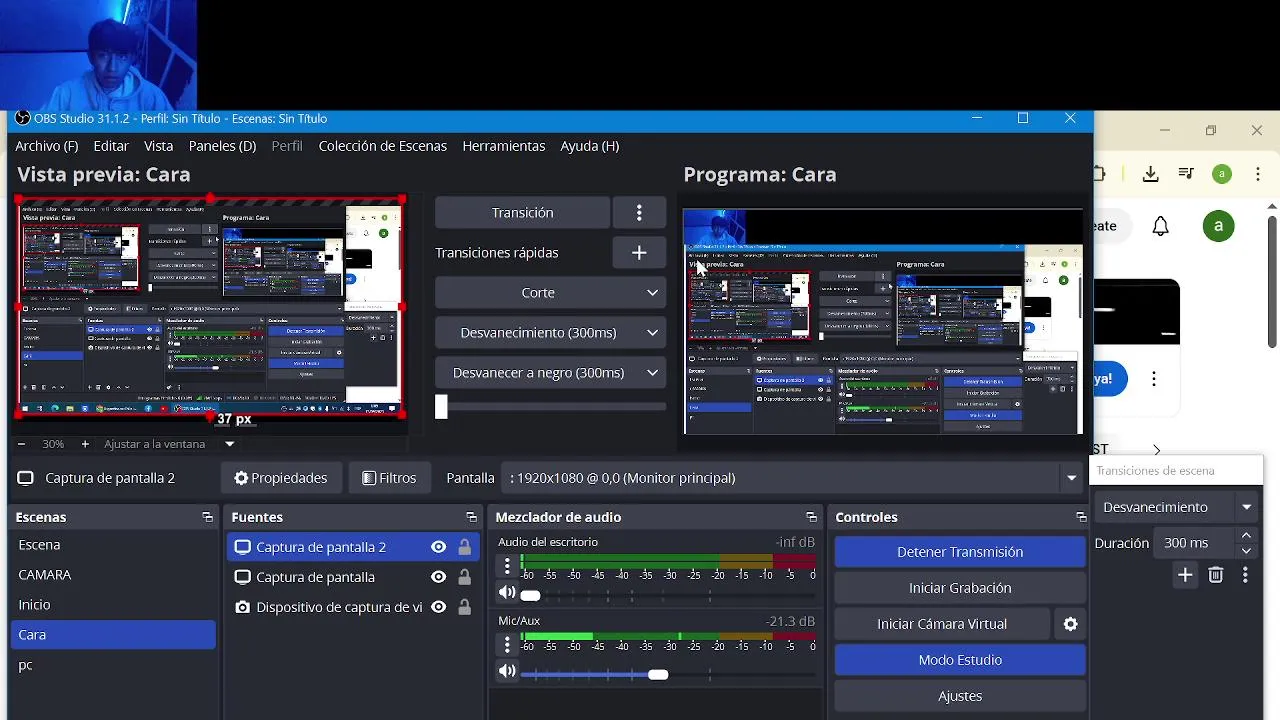1280x720 pixels.
Task: Click Detener Transmisión button
Action: [x=960, y=552]
